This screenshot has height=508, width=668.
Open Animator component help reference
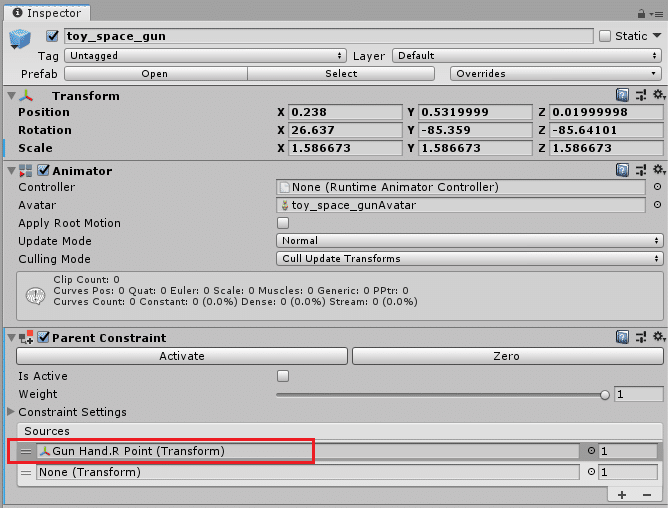pyautogui.click(x=622, y=170)
